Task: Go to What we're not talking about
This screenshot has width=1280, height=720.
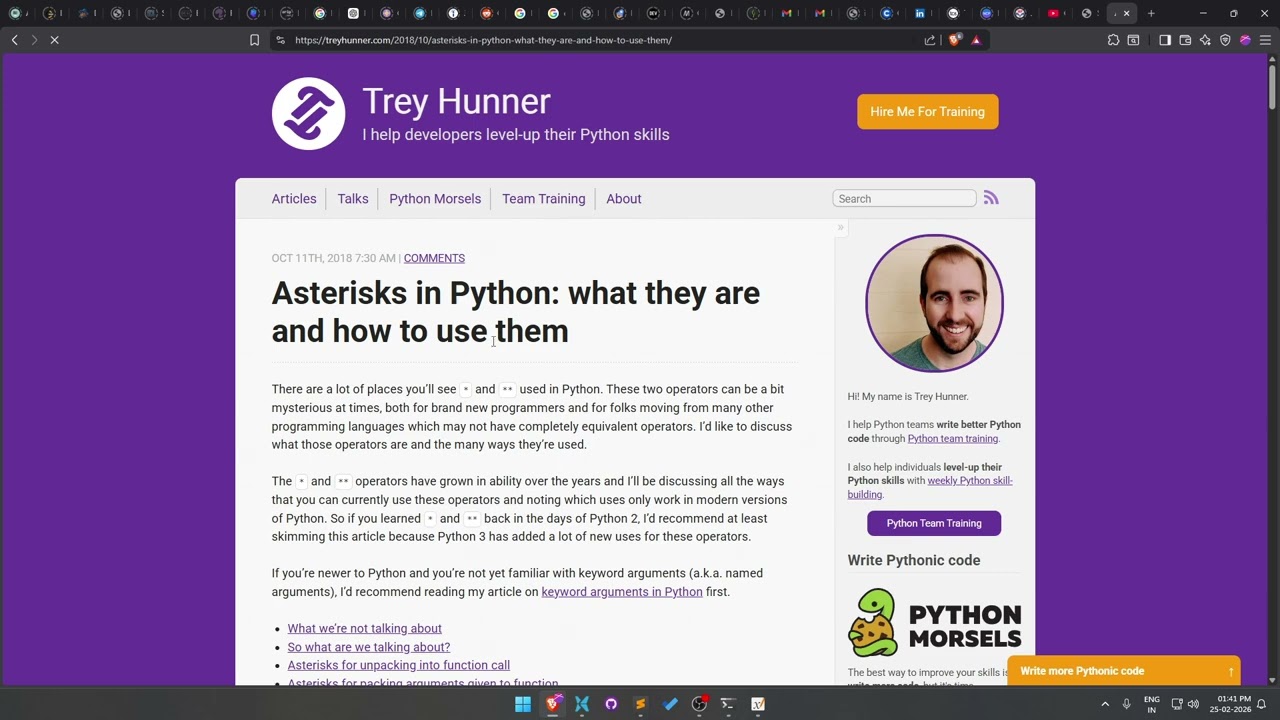Action: coord(365,629)
